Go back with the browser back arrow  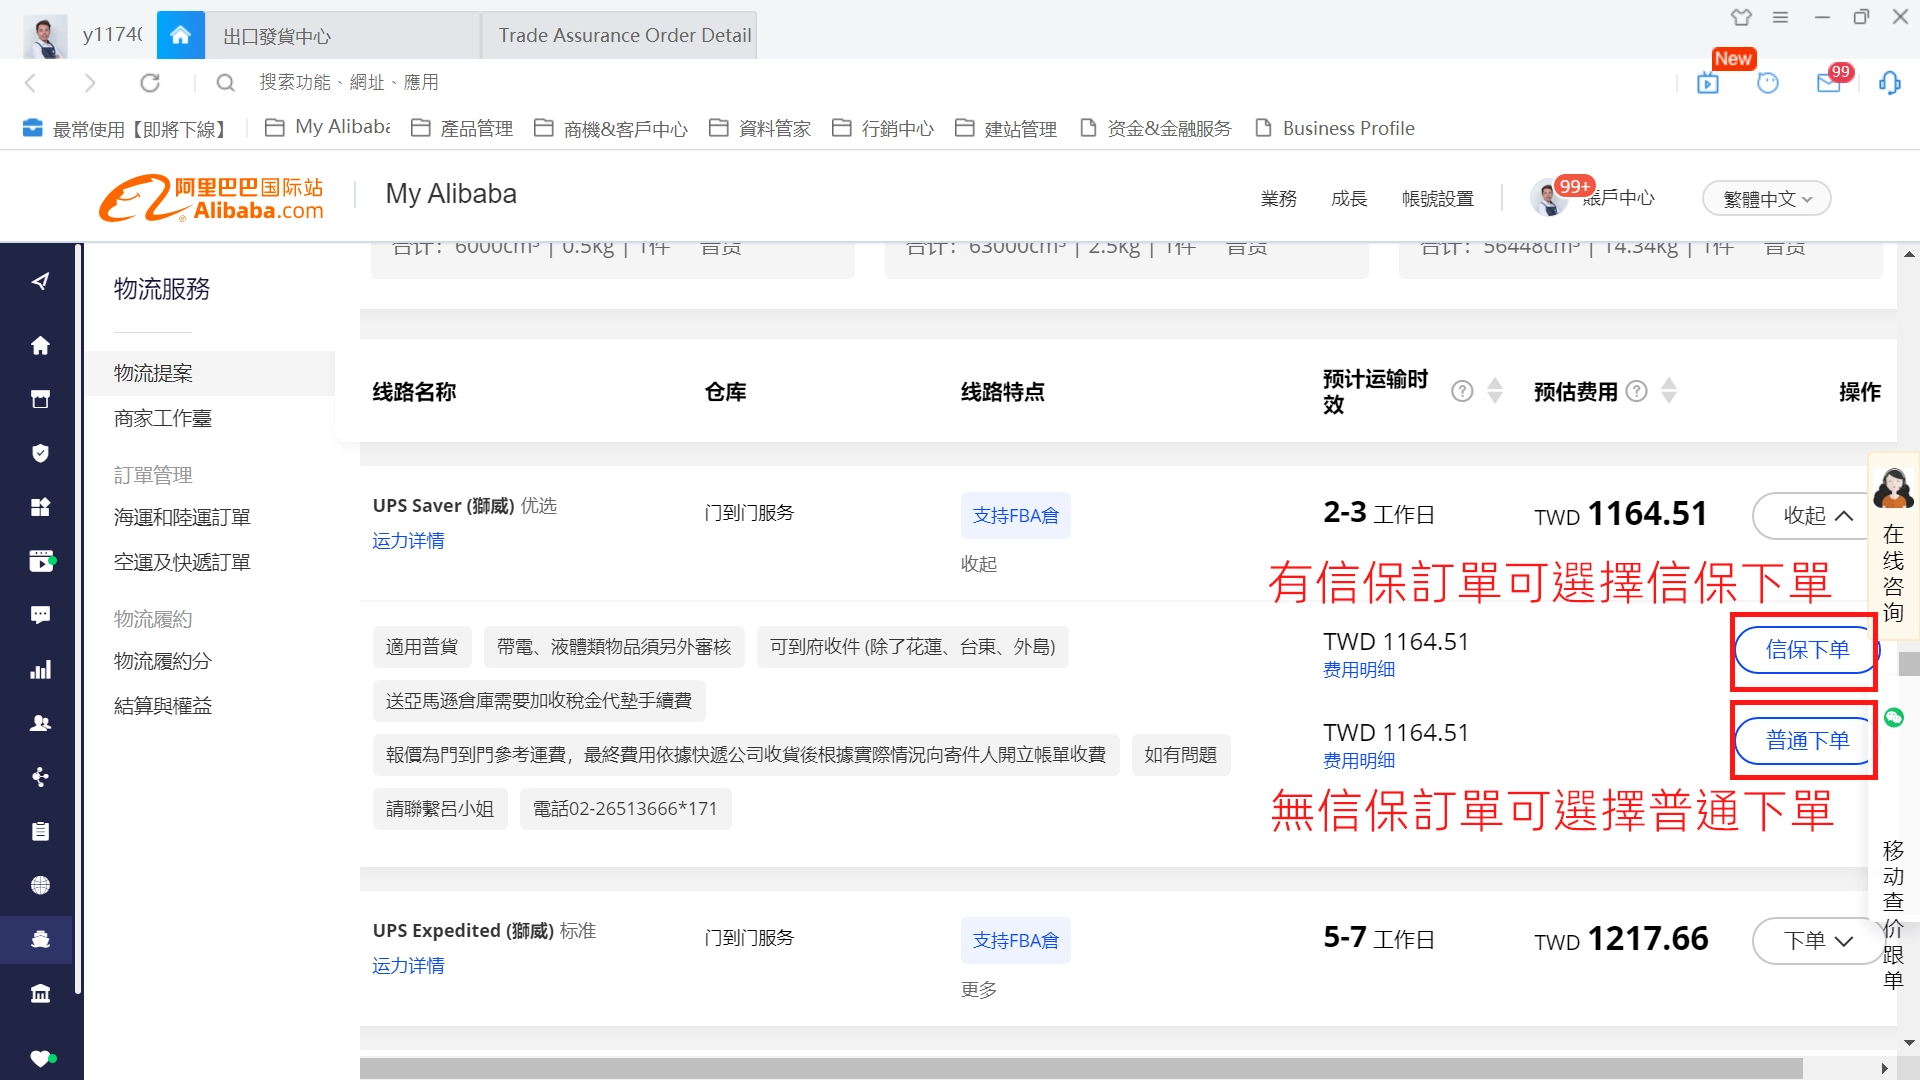30,83
